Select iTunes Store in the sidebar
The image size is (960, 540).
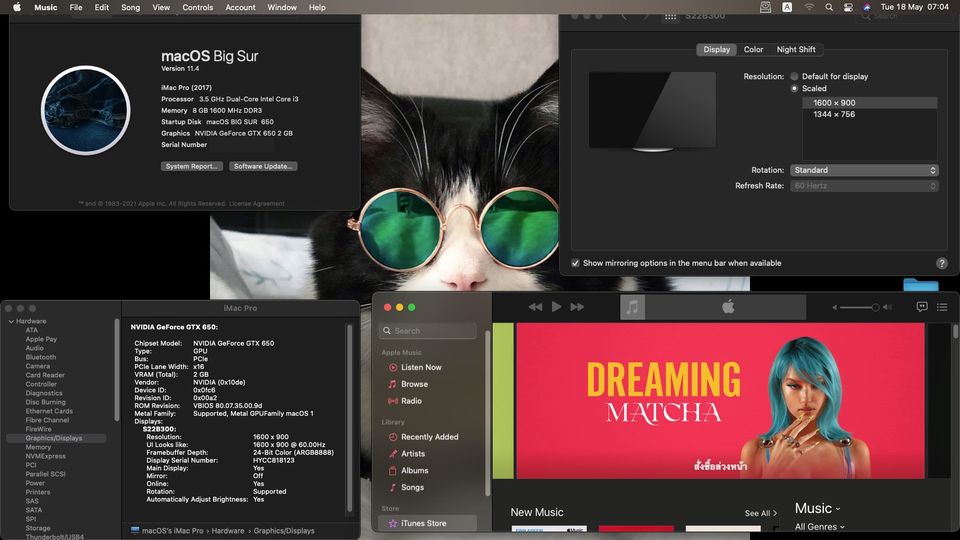(x=427, y=523)
